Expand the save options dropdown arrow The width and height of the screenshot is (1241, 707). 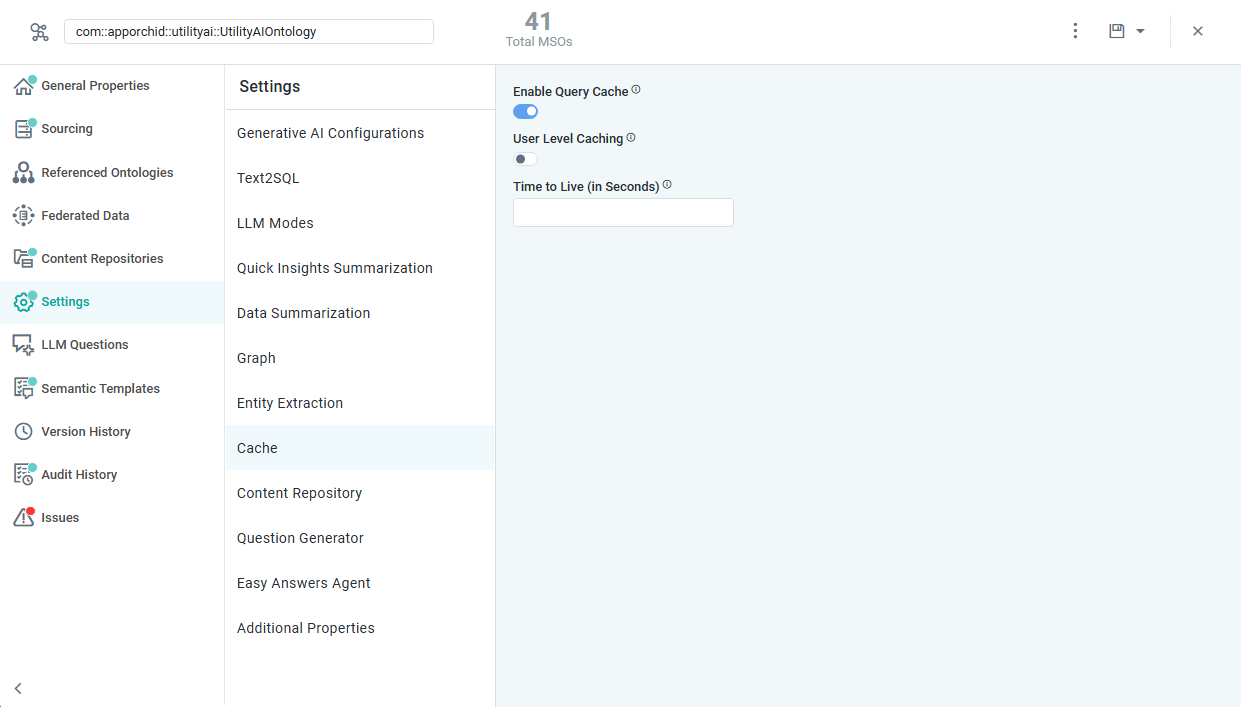(1140, 32)
